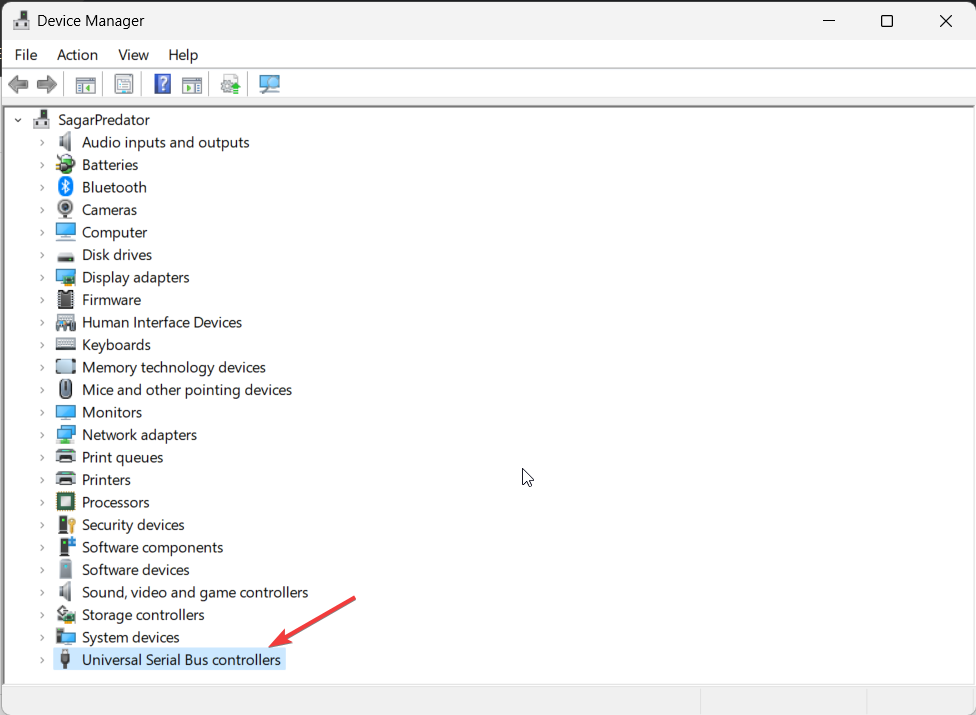Click the Forward arrow toolbar icon
The width and height of the screenshot is (976, 715).
tap(47, 84)
